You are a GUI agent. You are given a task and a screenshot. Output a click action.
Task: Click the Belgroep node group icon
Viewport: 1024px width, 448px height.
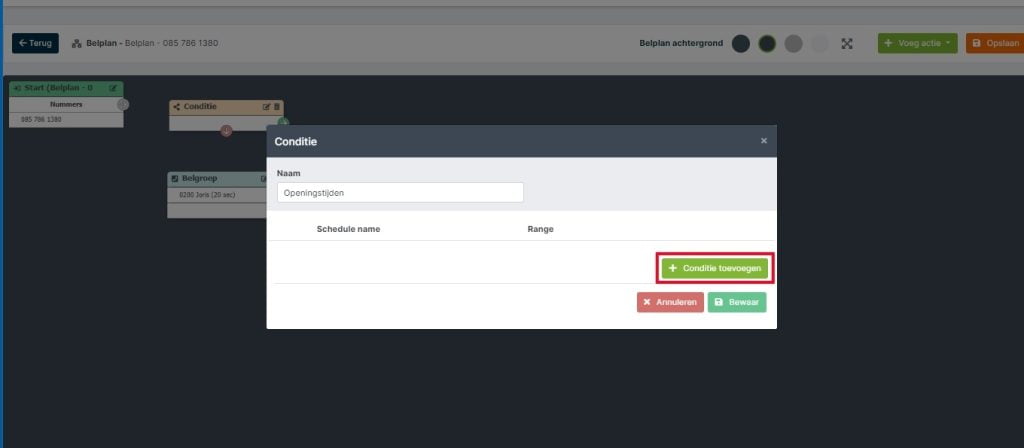click(x=174, y=178)
